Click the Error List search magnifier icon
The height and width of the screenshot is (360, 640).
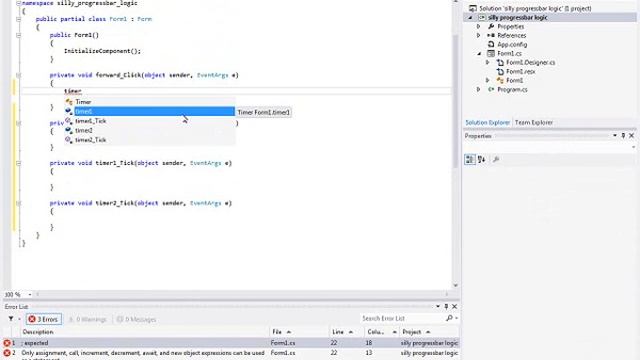pos(449,318)
